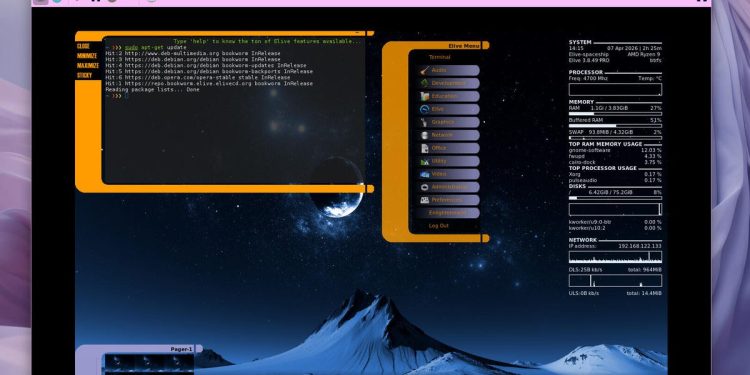
Task: Click the IP address 192.168.122.133
Action: click(640, 246)
